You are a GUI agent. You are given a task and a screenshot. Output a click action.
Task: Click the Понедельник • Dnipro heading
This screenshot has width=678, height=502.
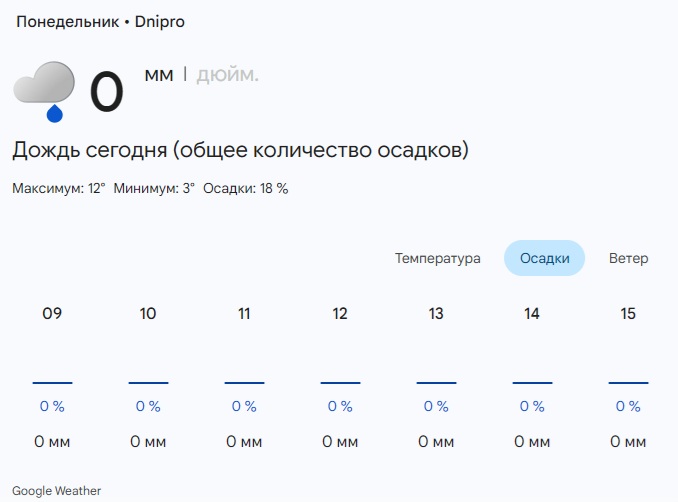click(x=100, y=22)
